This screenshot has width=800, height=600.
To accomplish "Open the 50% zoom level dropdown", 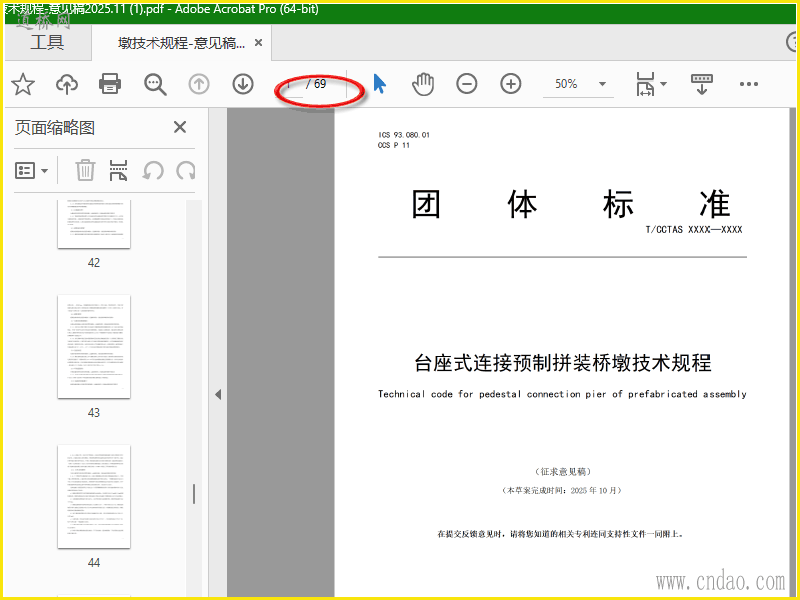I will (x=603, y=84).
